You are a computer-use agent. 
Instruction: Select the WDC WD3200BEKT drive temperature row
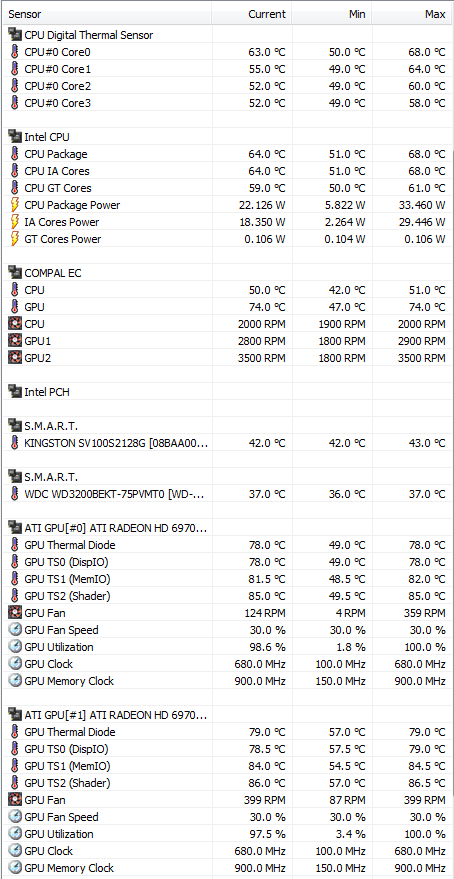point(228,494)
